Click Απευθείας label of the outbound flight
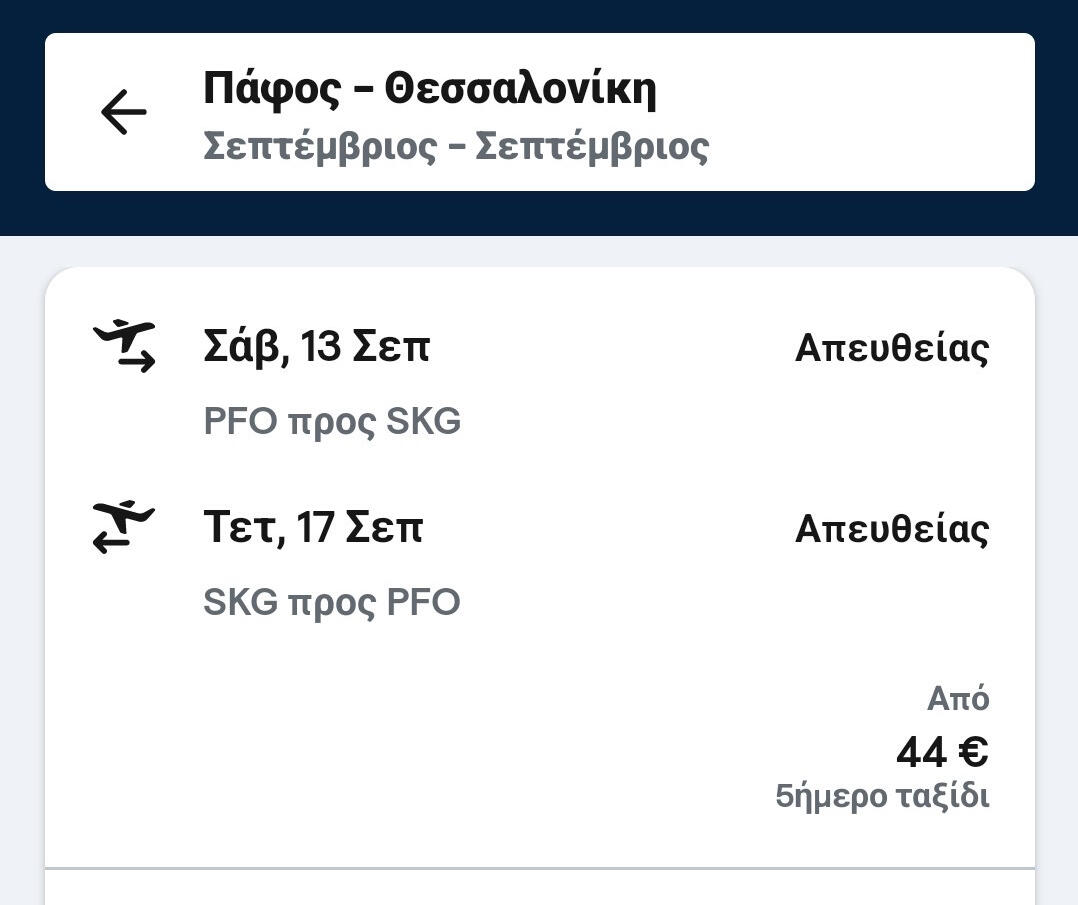This screenshot has width=1078, height=905. 891,348
